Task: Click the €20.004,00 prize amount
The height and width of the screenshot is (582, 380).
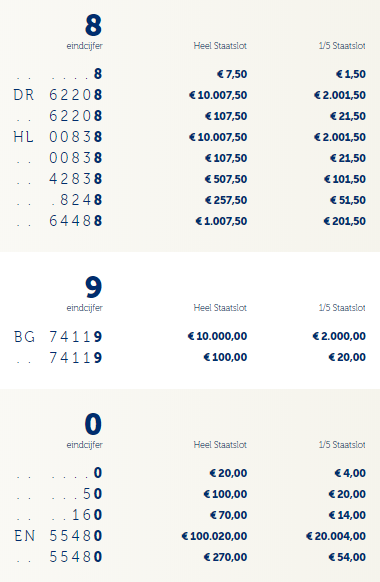Action: (x=336, y=536)
